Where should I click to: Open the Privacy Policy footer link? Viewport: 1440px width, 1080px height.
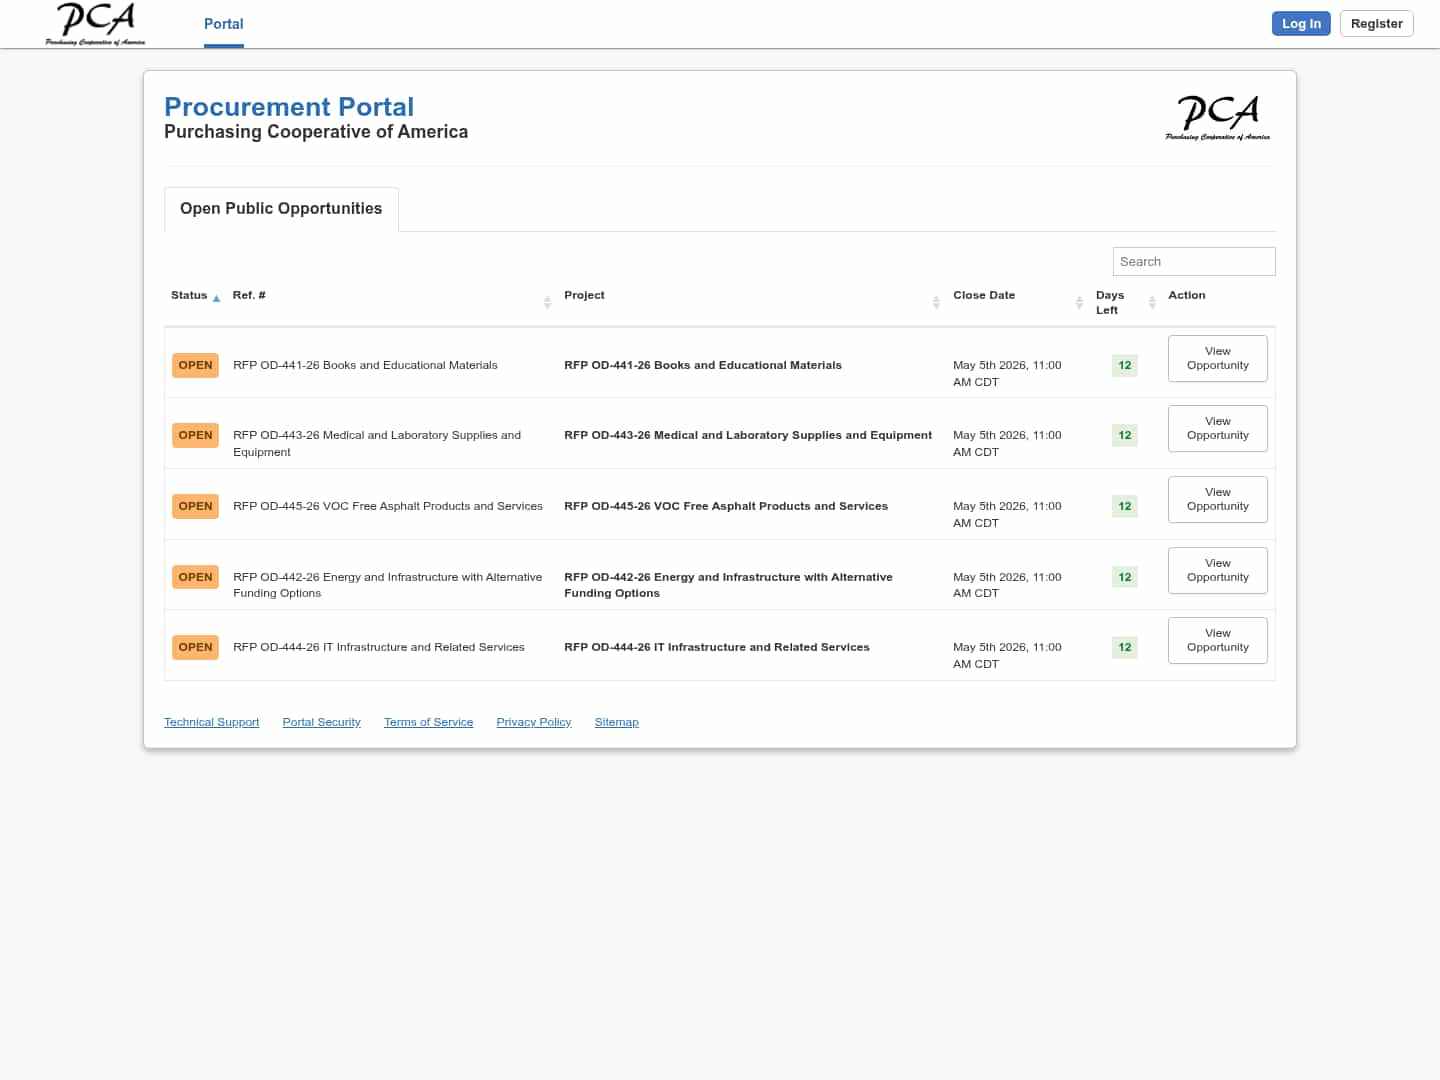point(533,722)
